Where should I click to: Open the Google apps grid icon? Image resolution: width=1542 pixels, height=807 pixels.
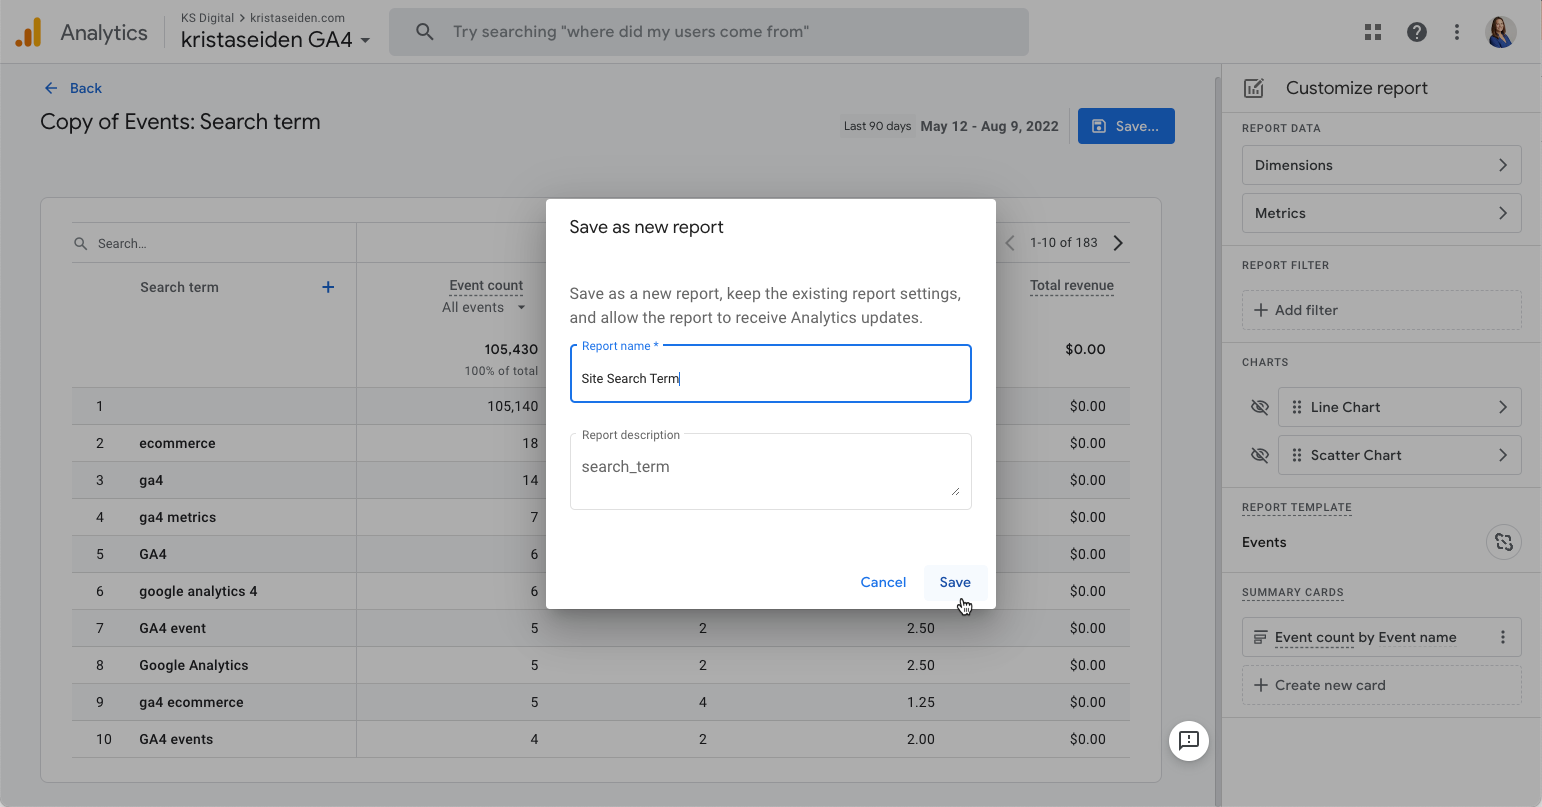(x=1373, y=32)
